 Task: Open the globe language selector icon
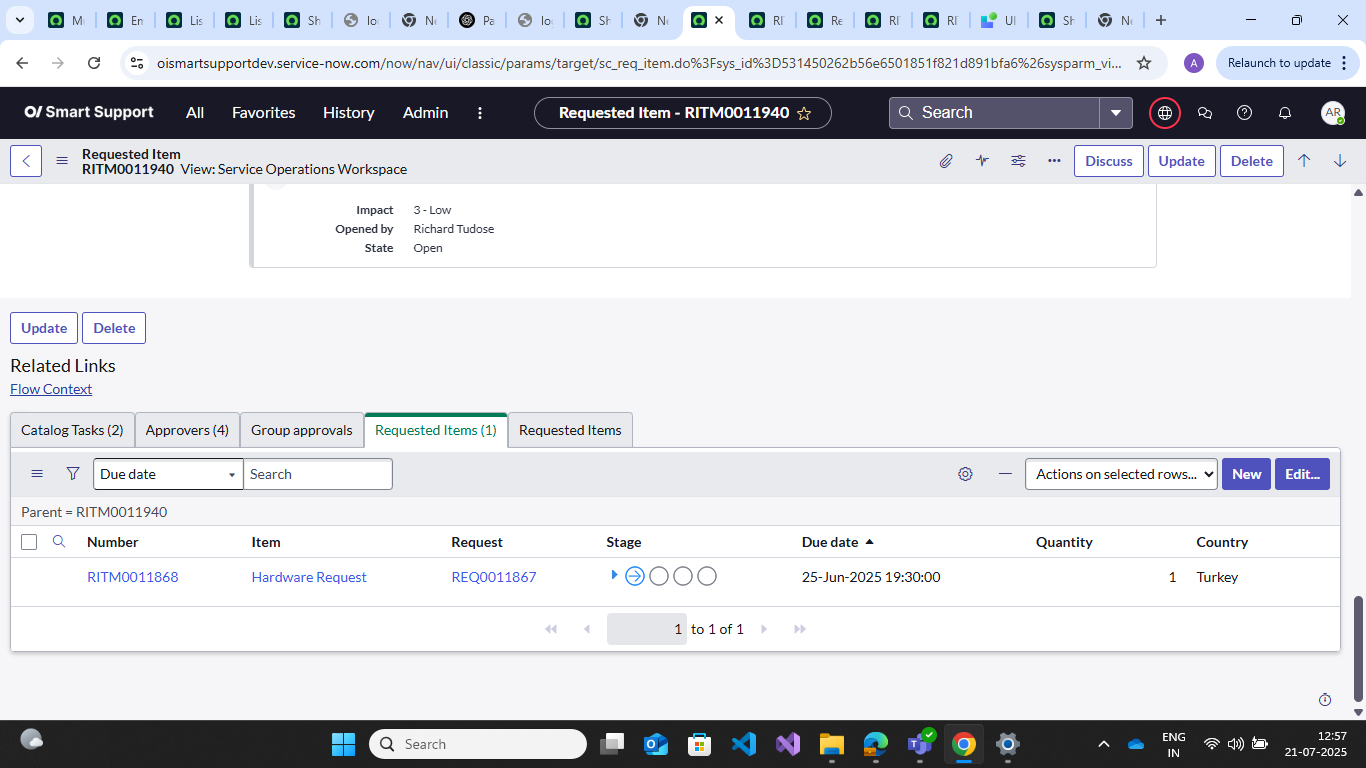tap(1164, 112)
